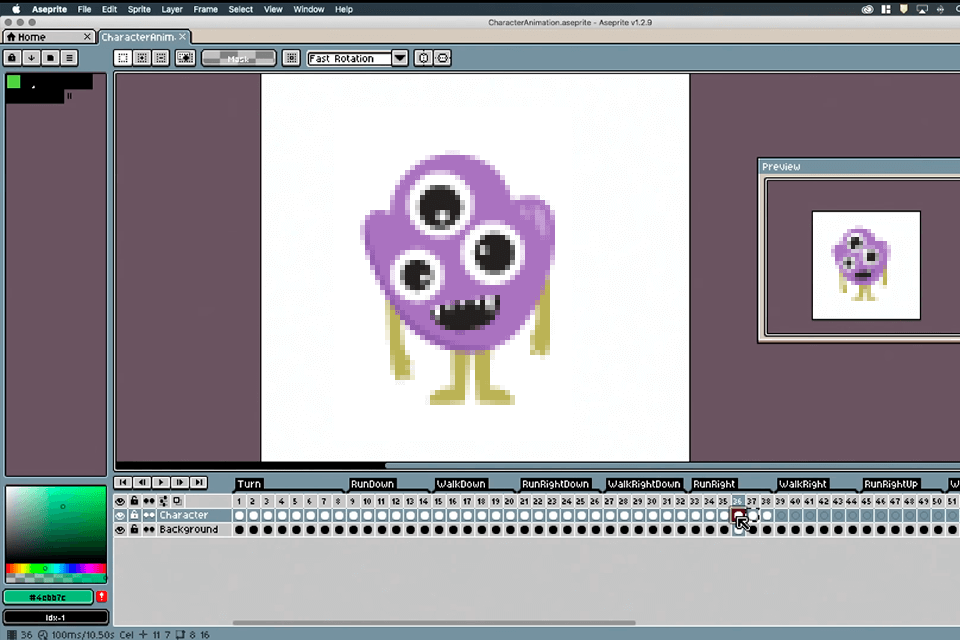Select the green swatch in palette
This screenshot has width=960, height=640.
click(14, 82)
